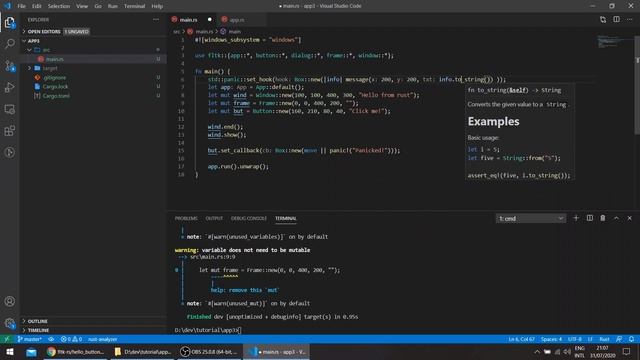Split the editor to the right
640x360 pixels.
coord(616,20)
